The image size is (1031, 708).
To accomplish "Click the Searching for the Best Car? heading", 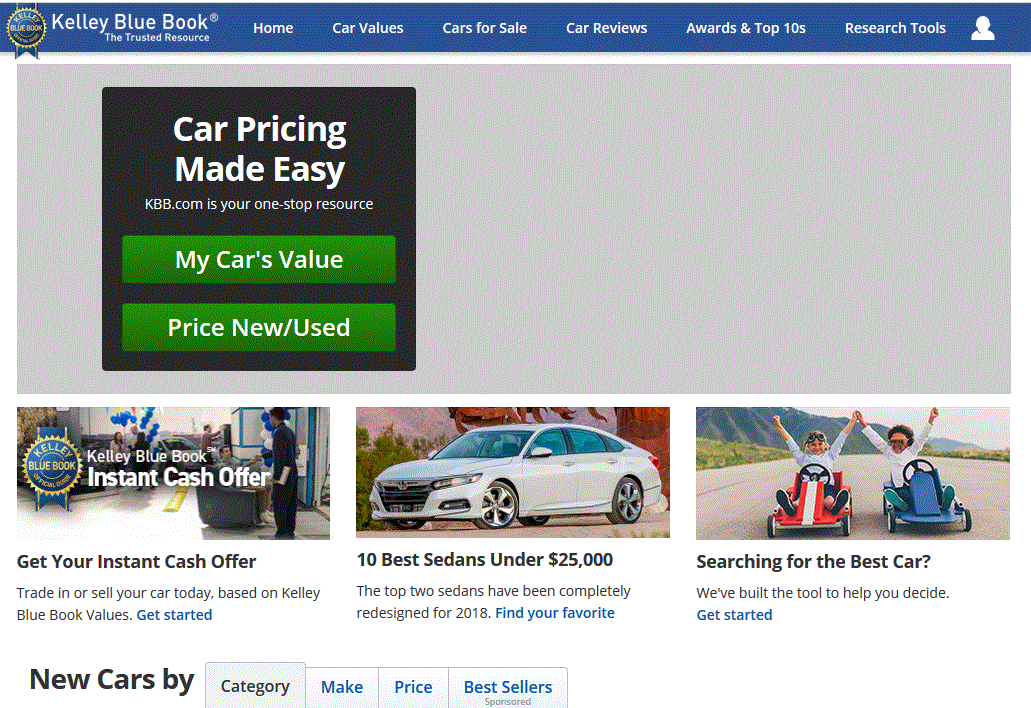I will [x=813, y=561].
